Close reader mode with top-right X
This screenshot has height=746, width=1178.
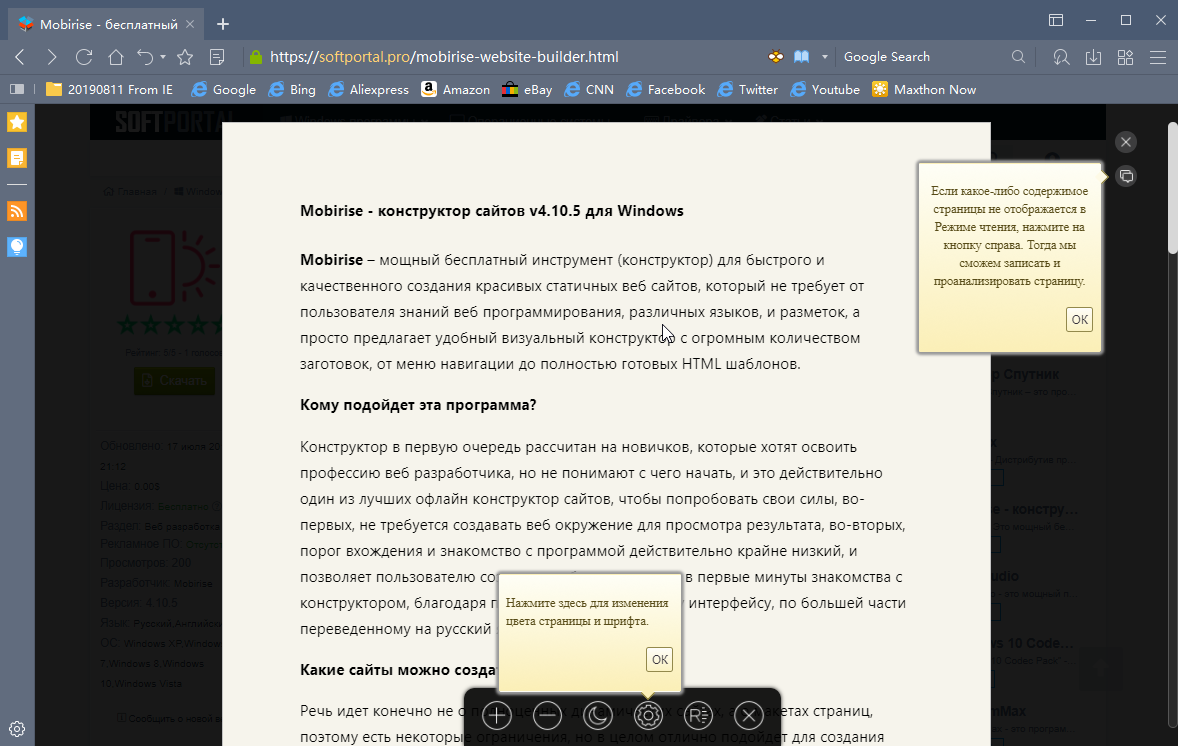pos(1125,142)
